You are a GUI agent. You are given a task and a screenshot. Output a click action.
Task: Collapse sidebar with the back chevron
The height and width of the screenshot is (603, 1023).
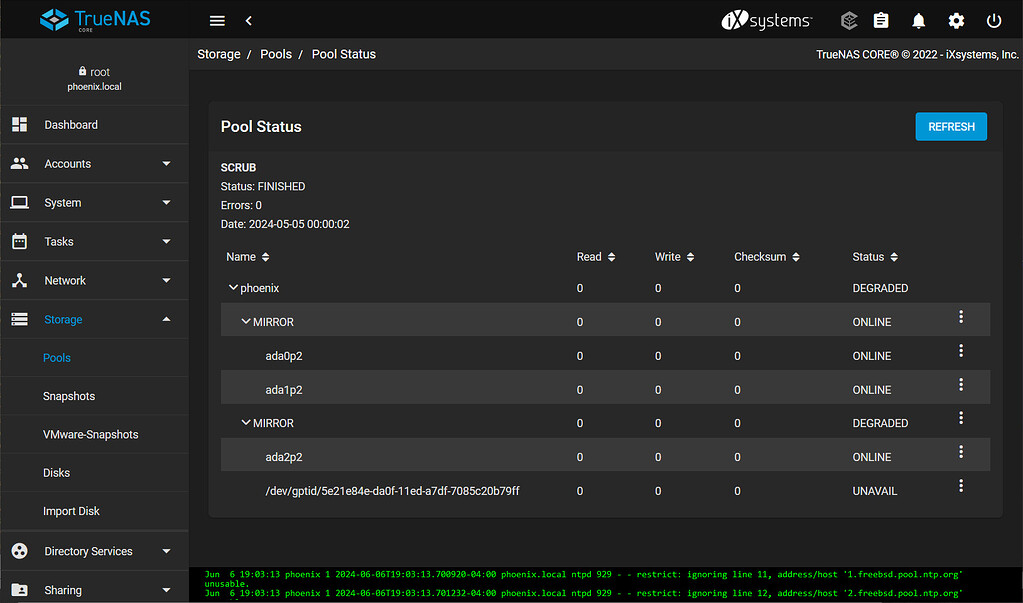tap(249, 21)
